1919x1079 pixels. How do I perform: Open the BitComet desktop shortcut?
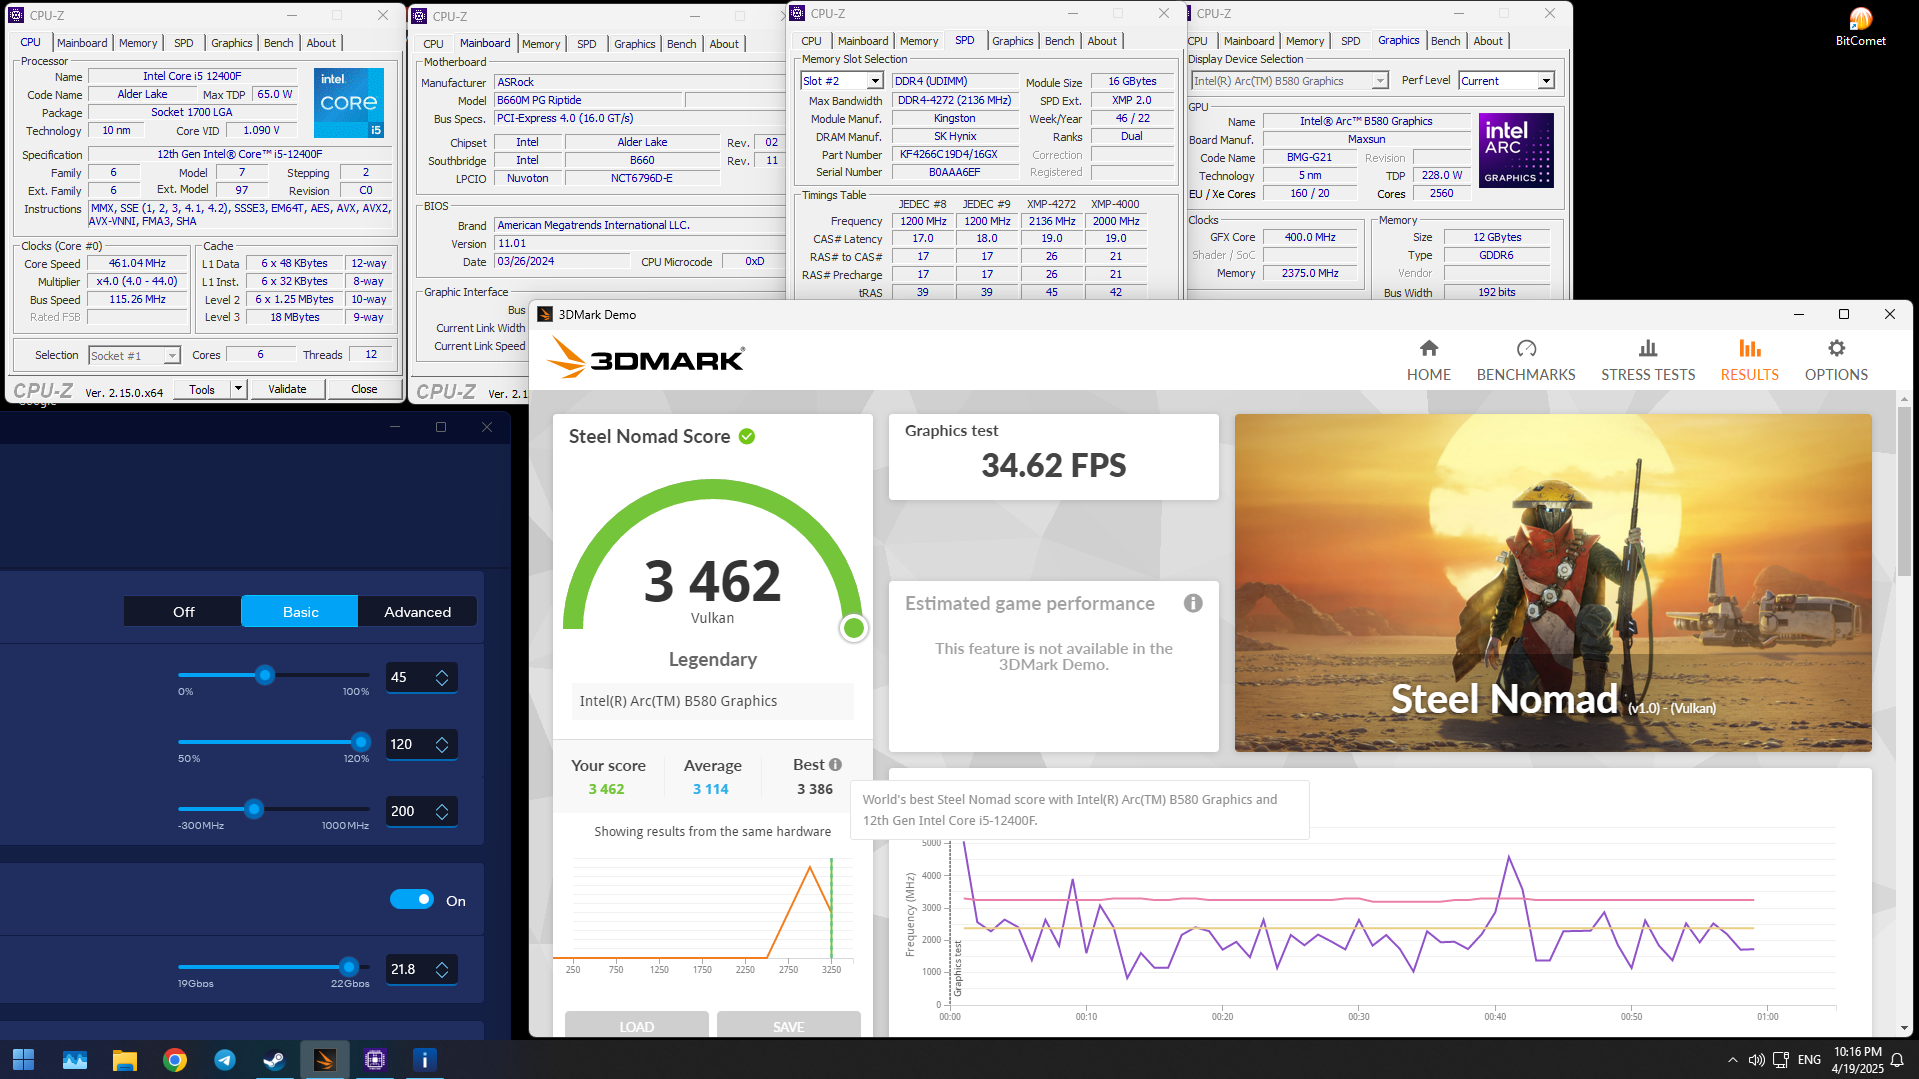[1860, 25]
